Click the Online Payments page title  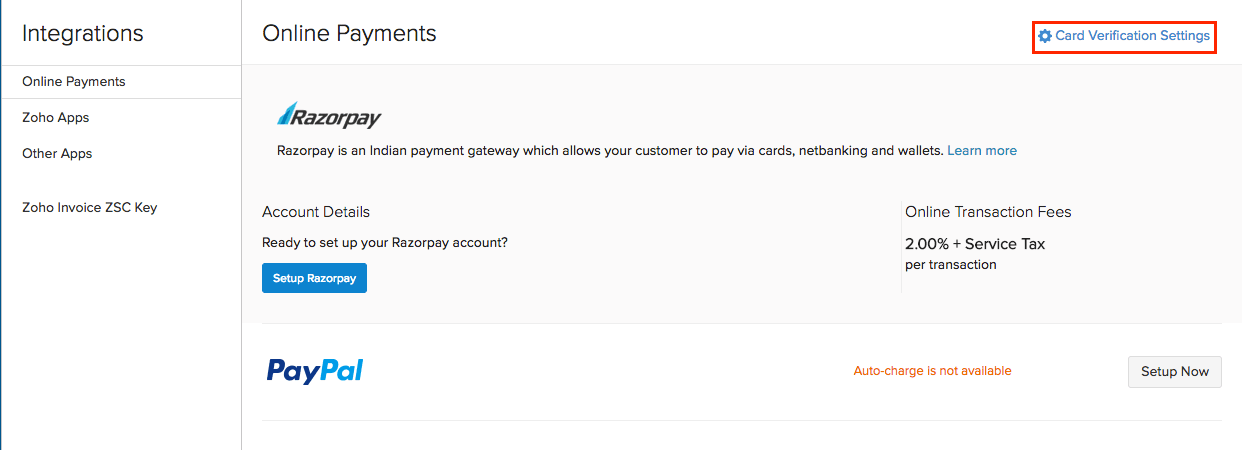[x=349, y=34]
